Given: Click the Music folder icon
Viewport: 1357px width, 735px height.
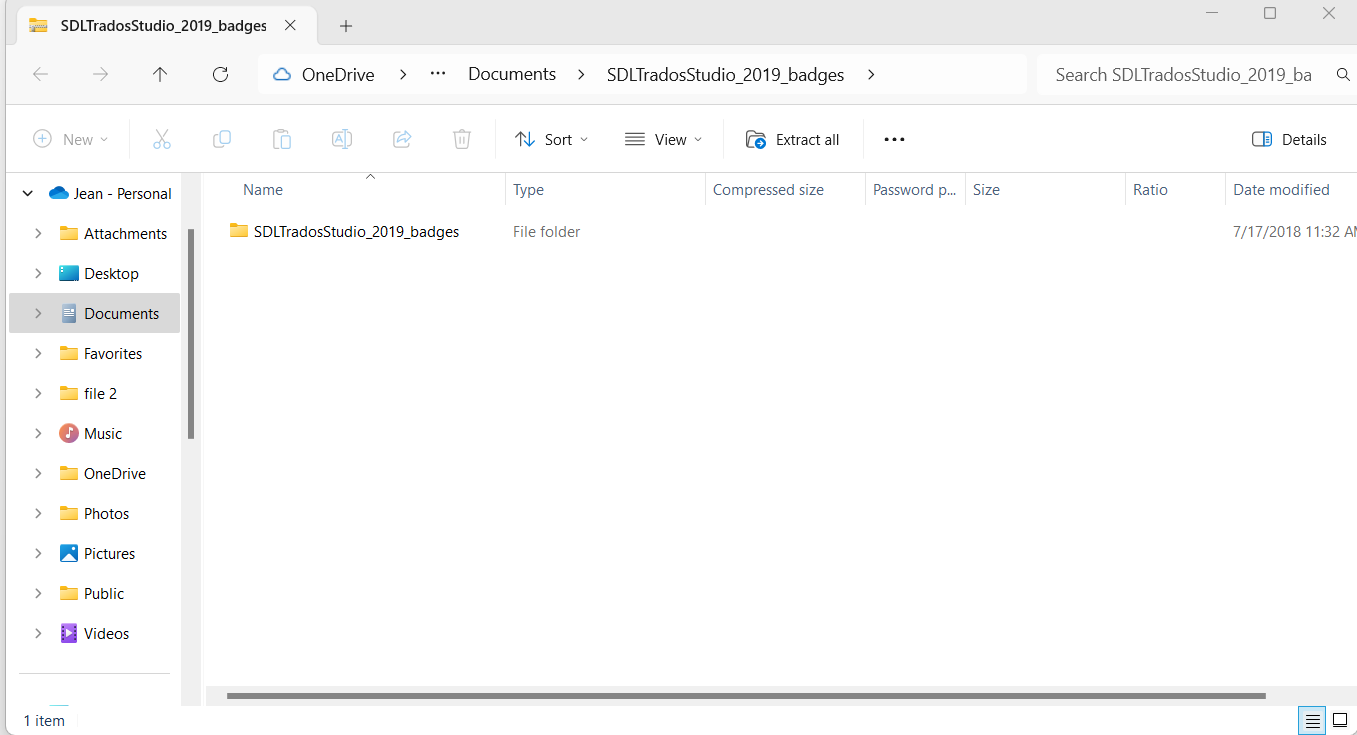Looking at the screenshot, I should (69, 433).
